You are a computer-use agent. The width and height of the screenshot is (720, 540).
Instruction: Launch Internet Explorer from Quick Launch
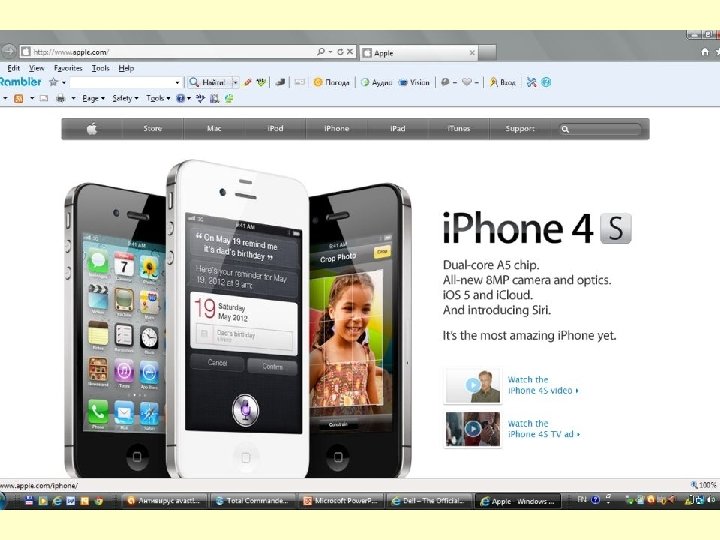click(57, 501)
